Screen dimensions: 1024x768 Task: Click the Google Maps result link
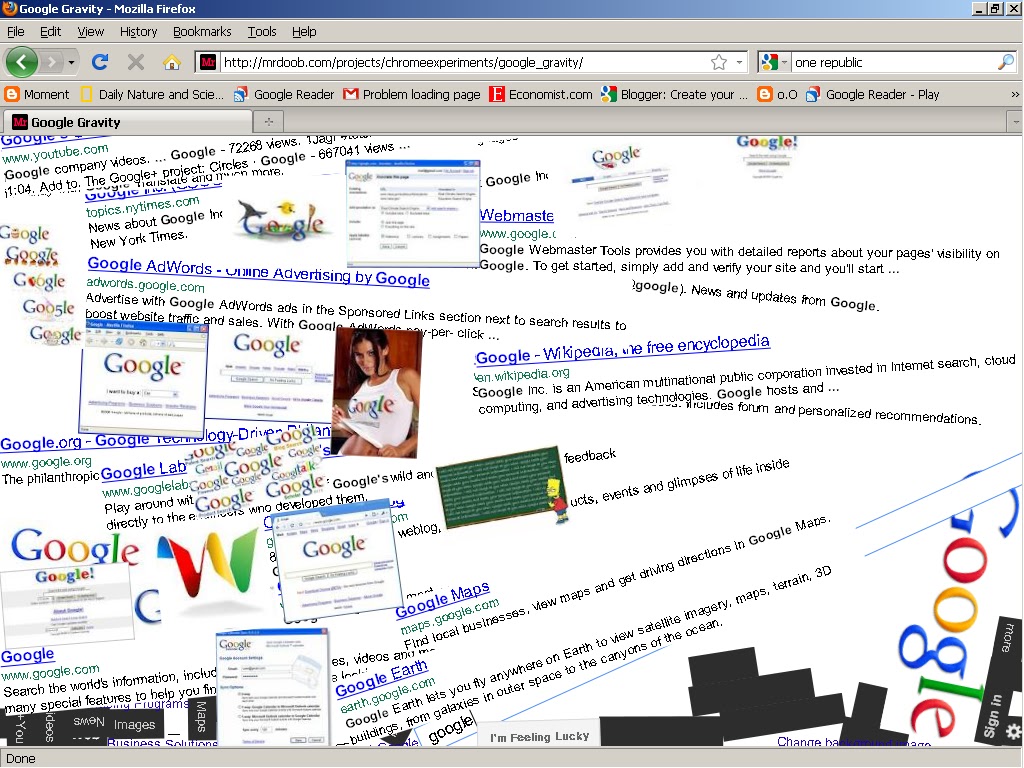[x=442, y=600]
